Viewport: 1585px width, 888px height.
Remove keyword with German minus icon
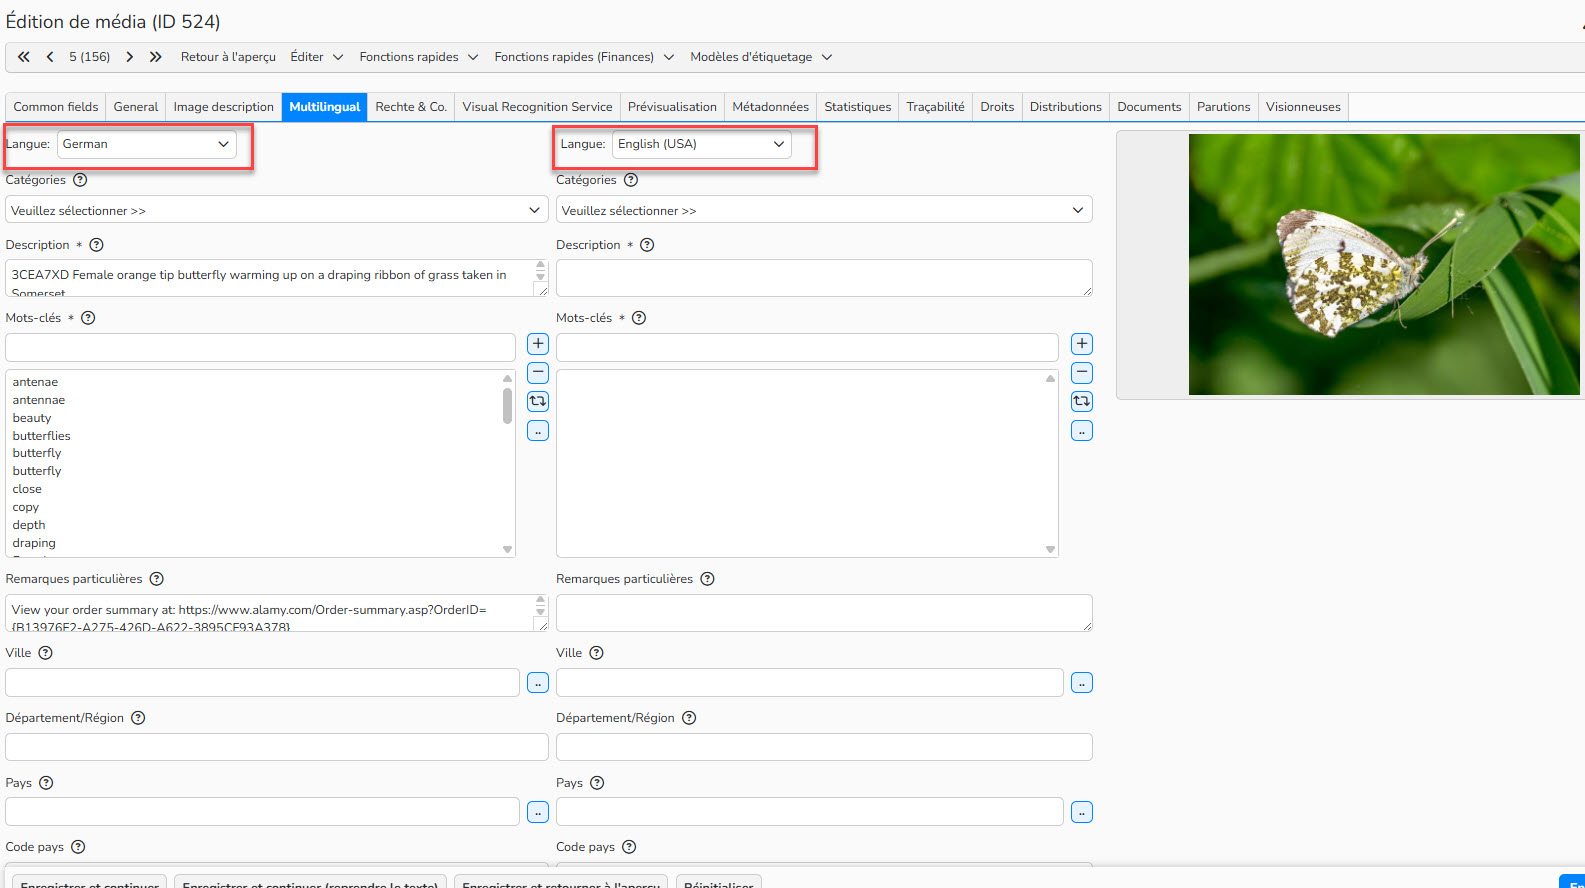point(538,373)
